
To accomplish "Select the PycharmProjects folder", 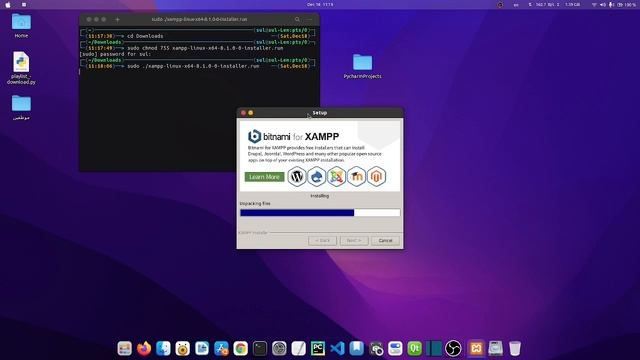I will [362, 66].
